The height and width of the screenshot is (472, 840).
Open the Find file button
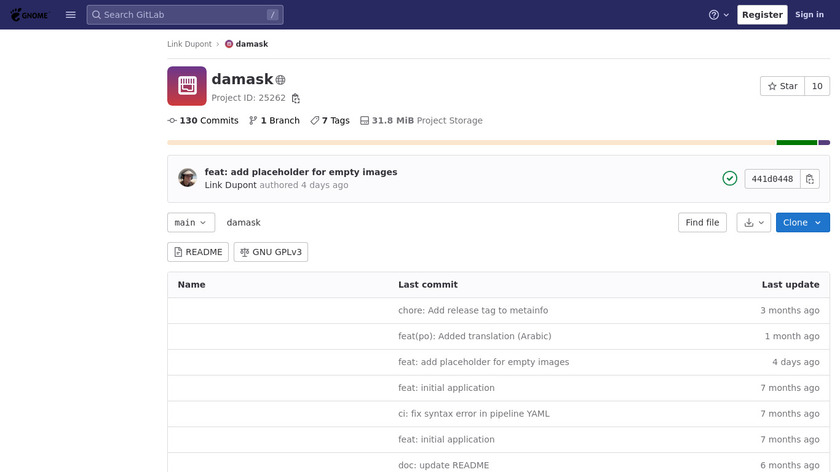pyautogui.click(x=702, y=223)
